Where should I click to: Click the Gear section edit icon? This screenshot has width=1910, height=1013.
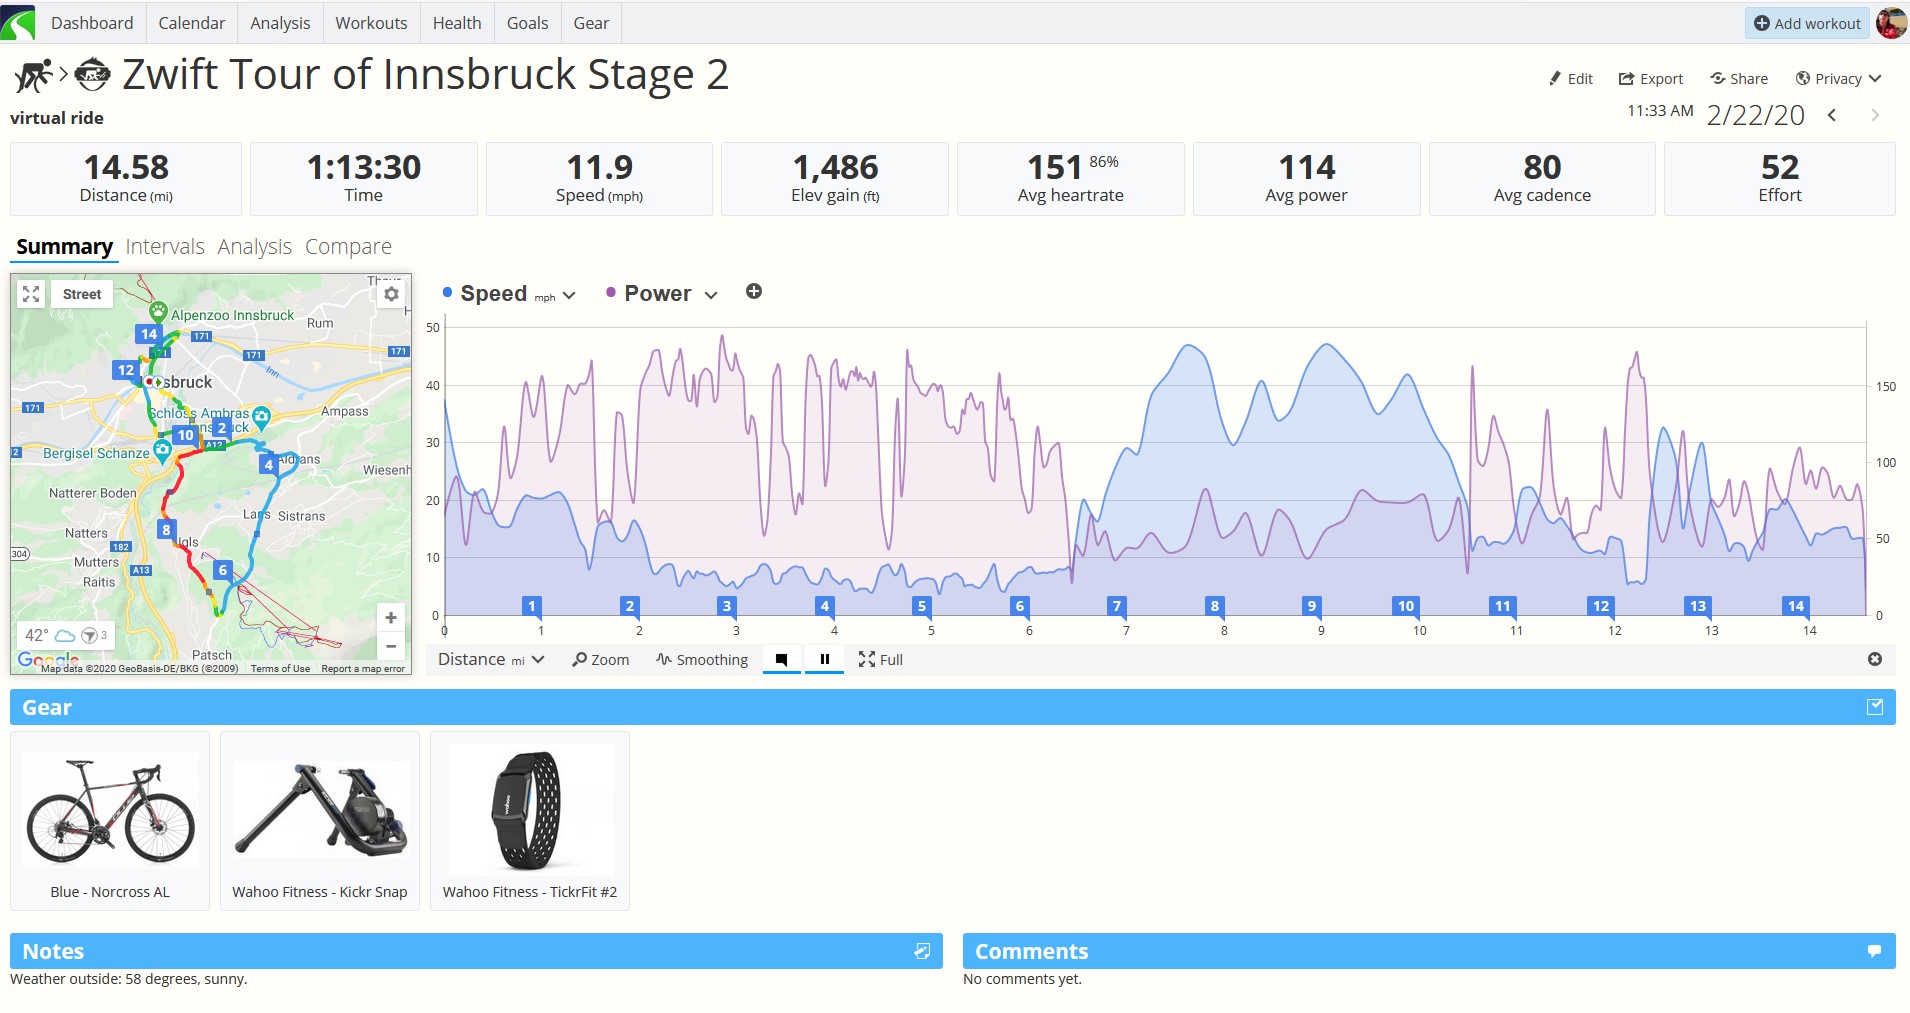point(1875,707)
